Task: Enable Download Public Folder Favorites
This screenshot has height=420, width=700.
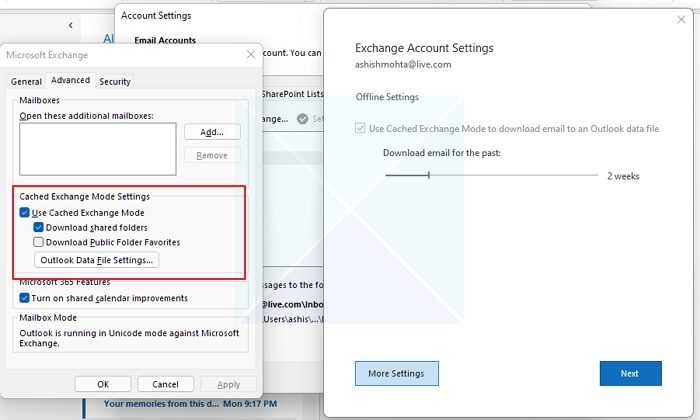Action: coord(38,242)
